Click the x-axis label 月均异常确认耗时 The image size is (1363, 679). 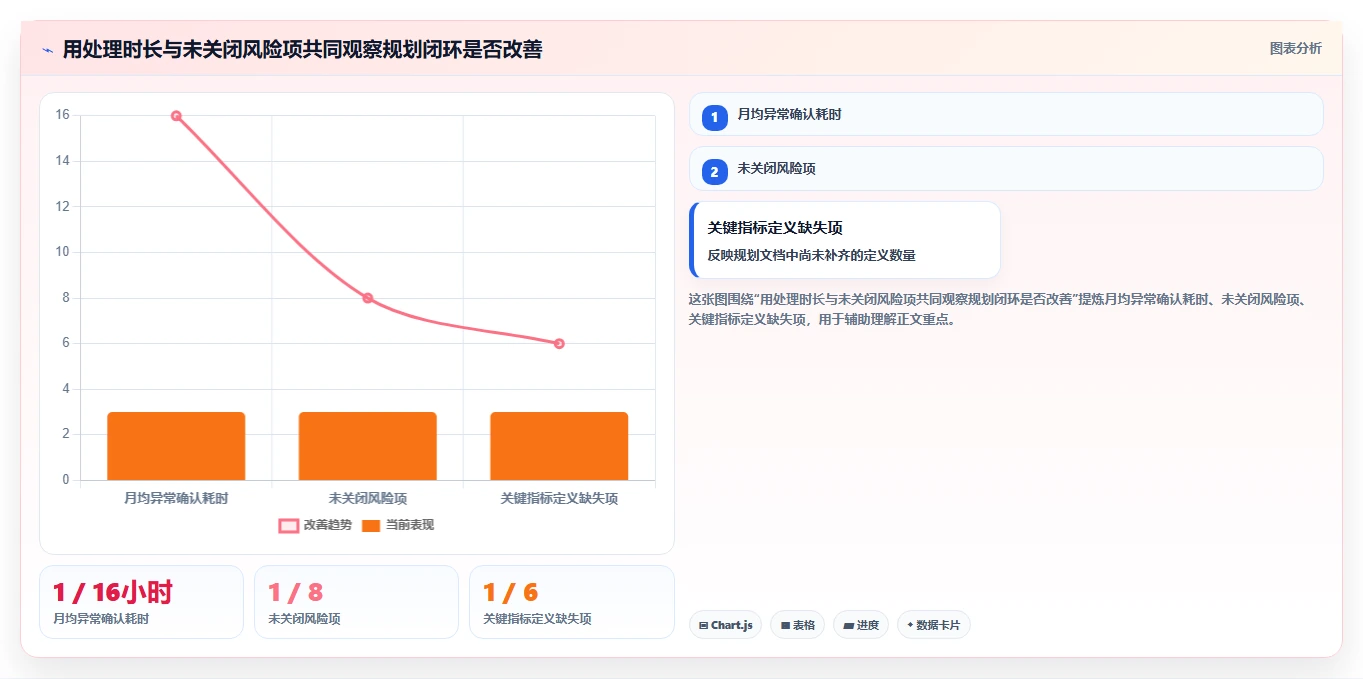point(176,498)
